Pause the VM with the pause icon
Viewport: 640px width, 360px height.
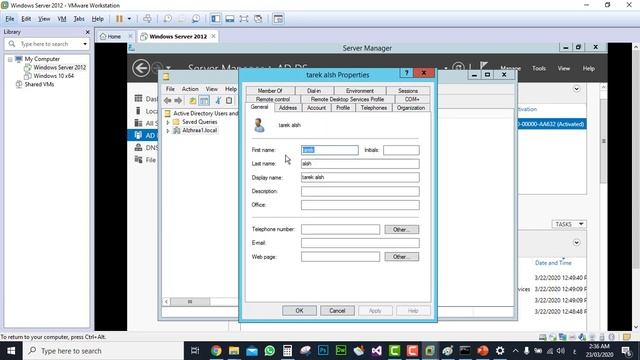click(119, 19)
